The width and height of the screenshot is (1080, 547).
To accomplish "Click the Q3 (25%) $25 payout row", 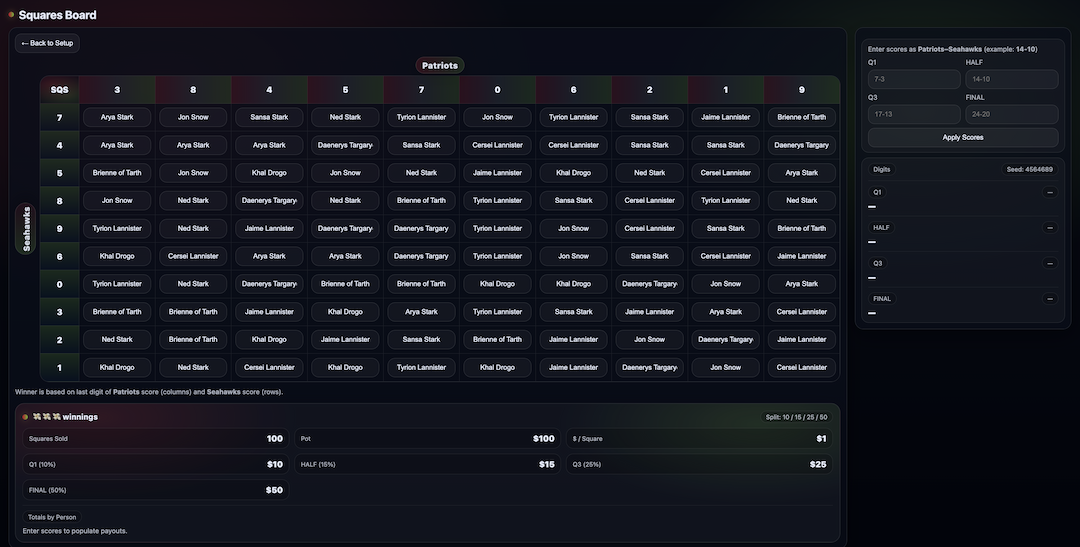I will pyautogui.click(x=699, y=464).
